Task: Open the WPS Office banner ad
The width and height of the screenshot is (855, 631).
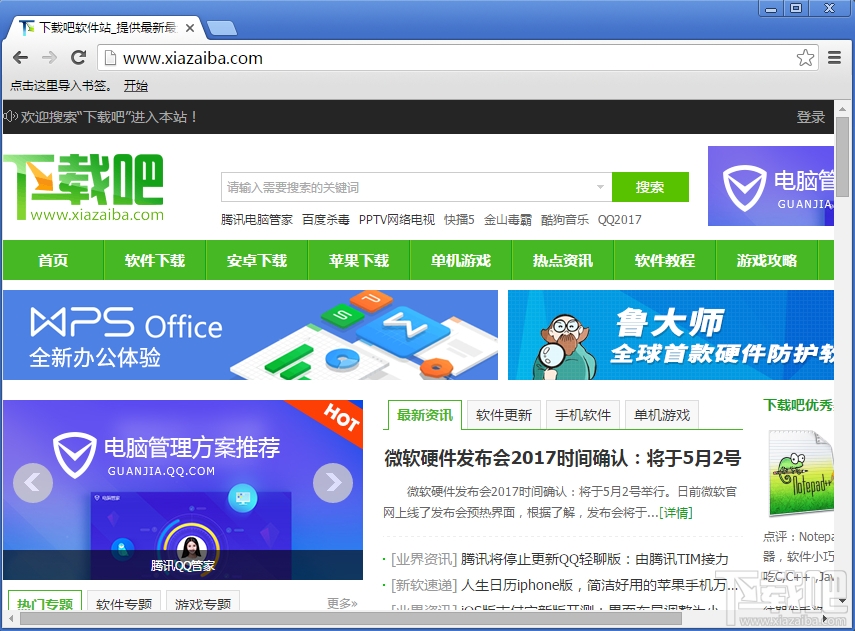Action: click(250, 335)
